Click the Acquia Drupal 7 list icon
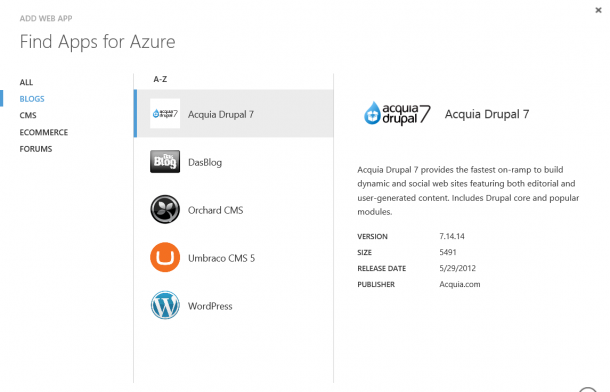The width and height of the screenshot is (610, 392). click(x=165, y=114)
